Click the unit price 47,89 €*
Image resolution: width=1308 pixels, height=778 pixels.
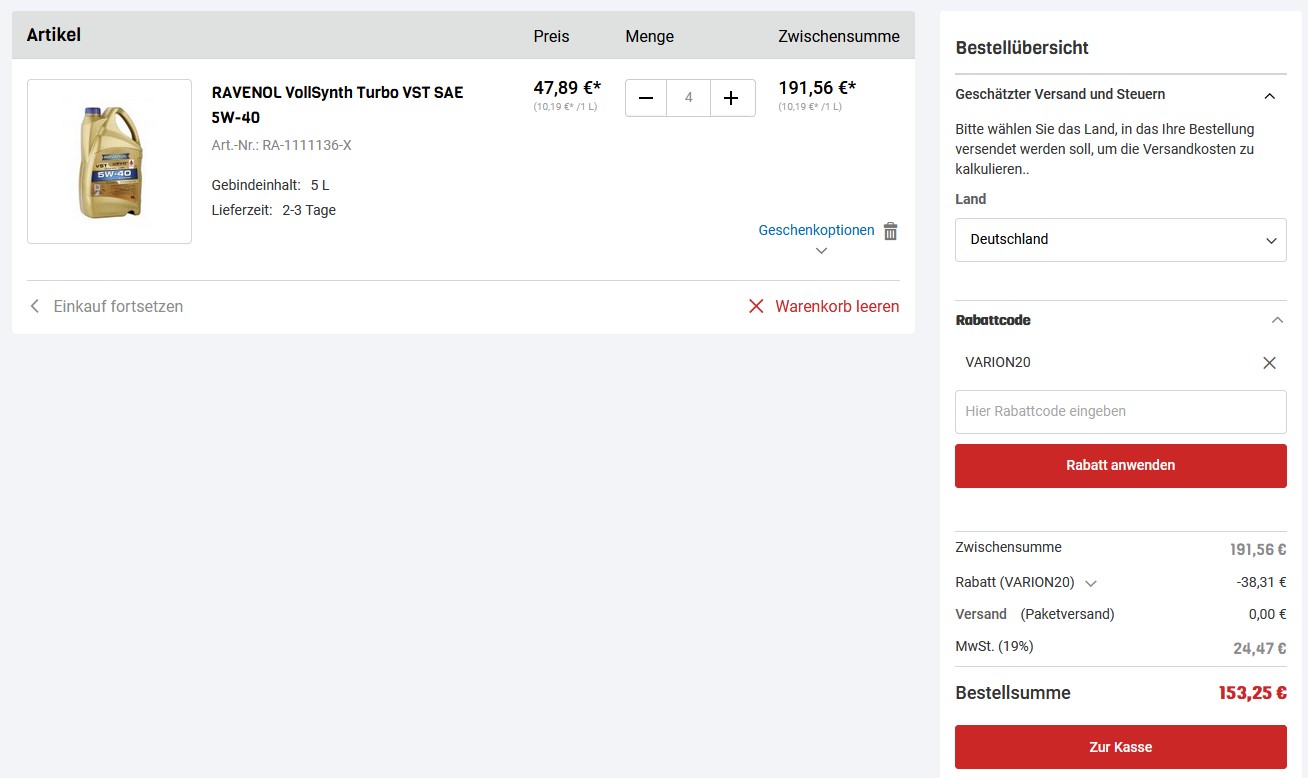point(567,88)
